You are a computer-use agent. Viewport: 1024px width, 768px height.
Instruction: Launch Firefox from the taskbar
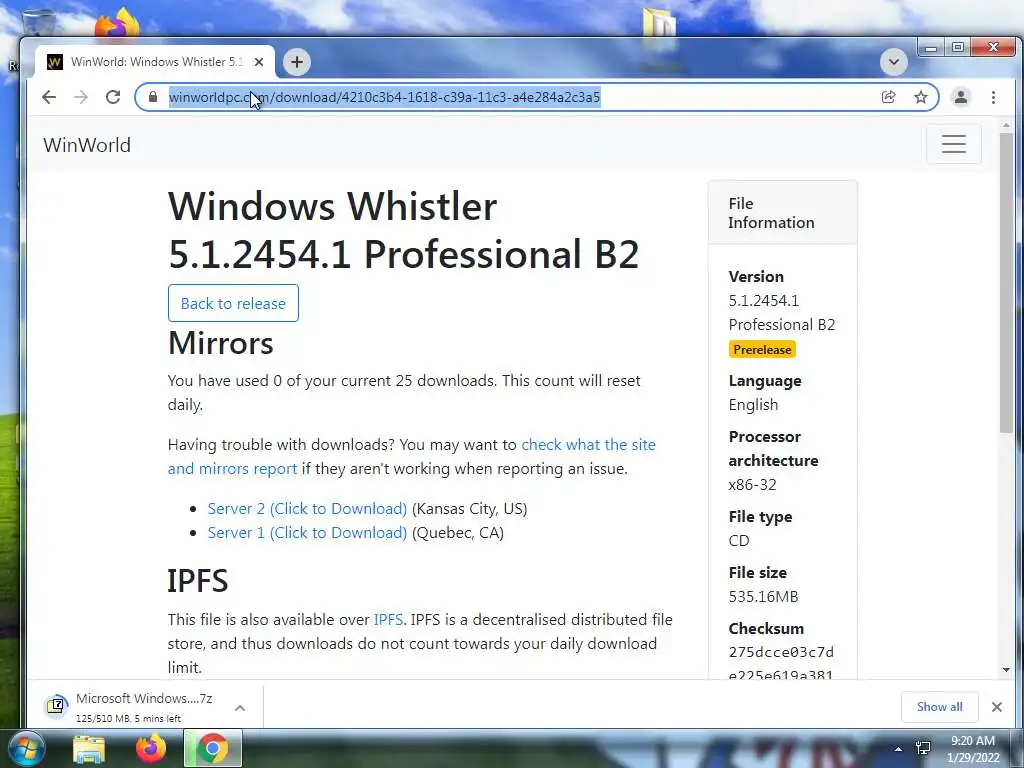coord(150,749)
